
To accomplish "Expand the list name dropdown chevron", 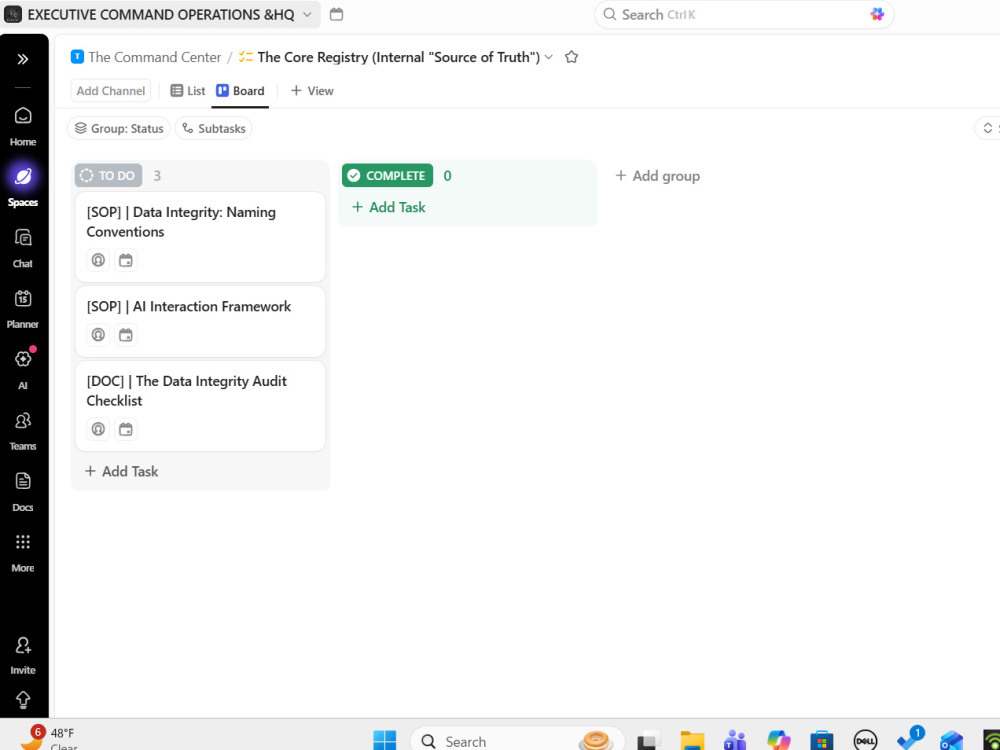I will point(548,57).
